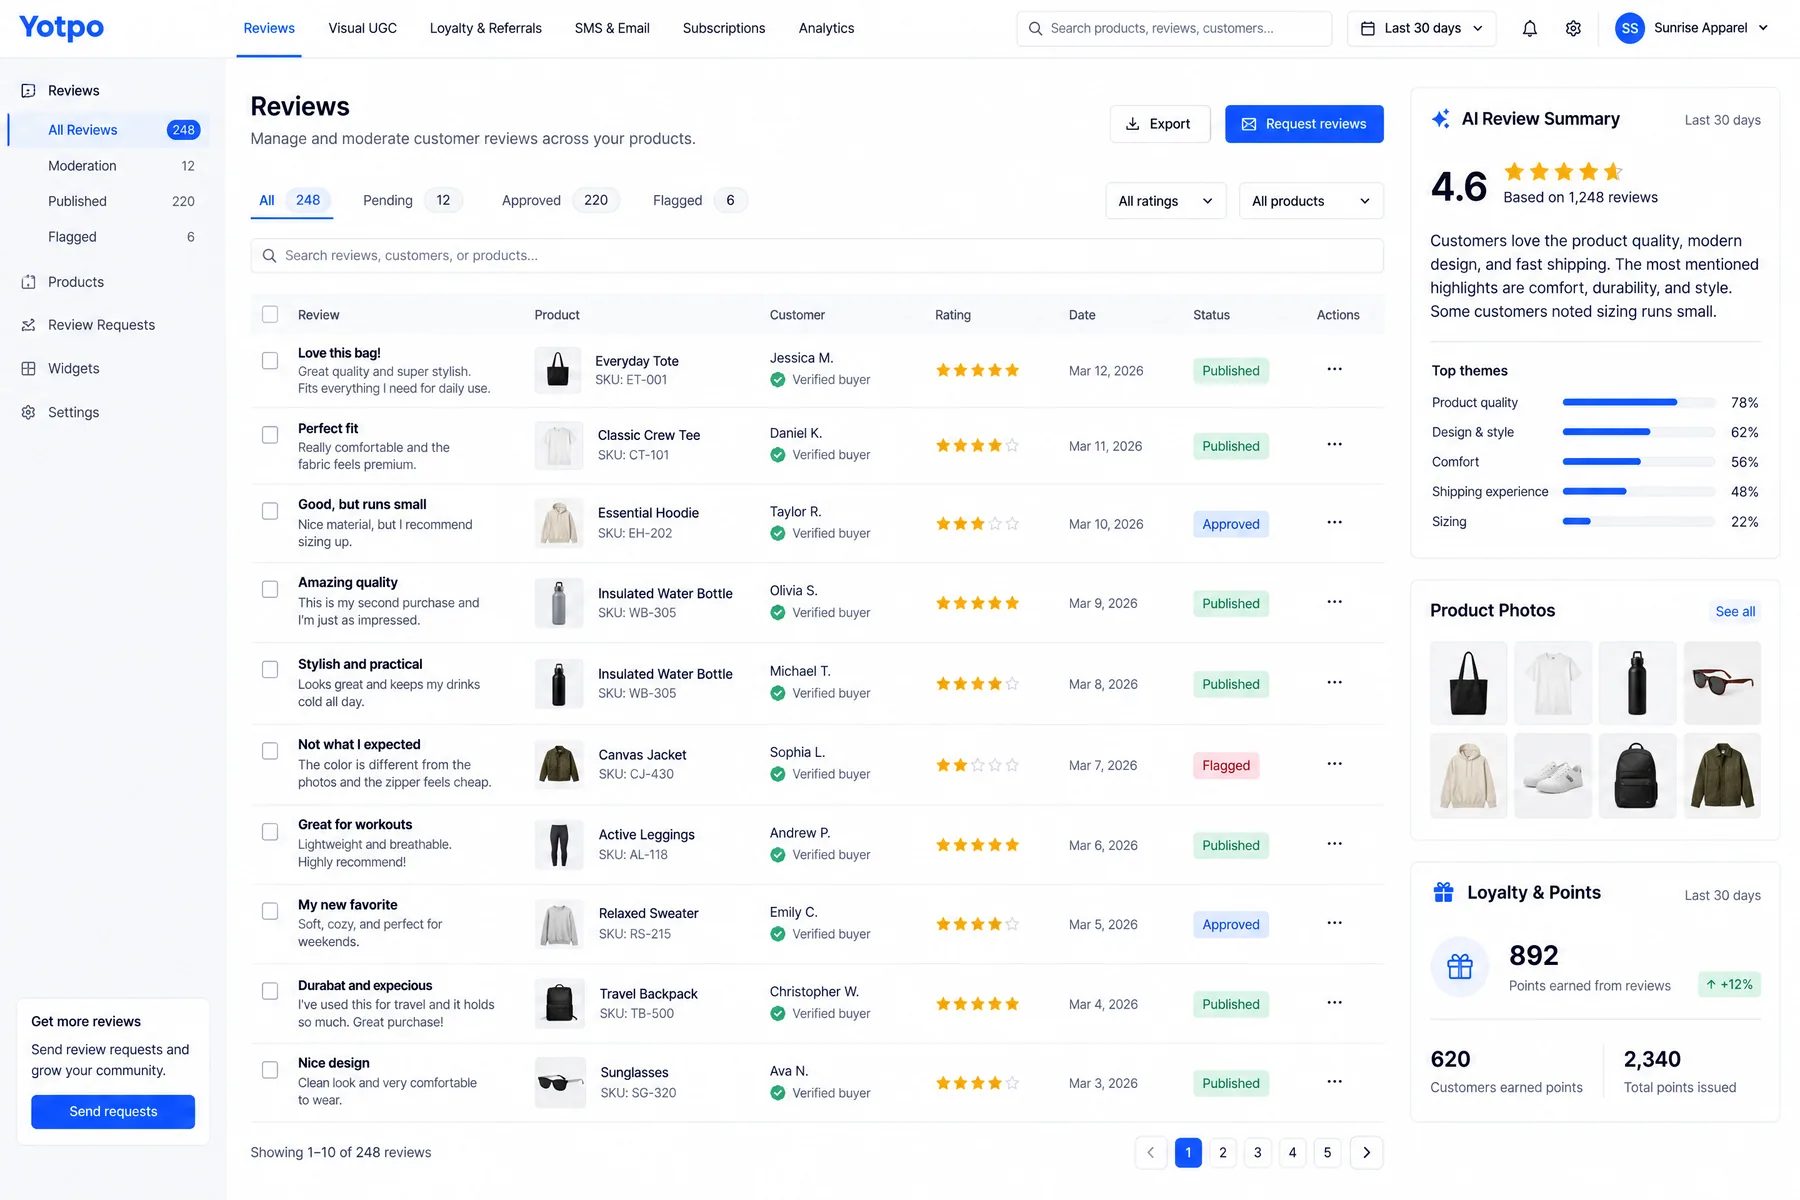
Task: Click the Send requests button
Action: tap(113, 1112)
